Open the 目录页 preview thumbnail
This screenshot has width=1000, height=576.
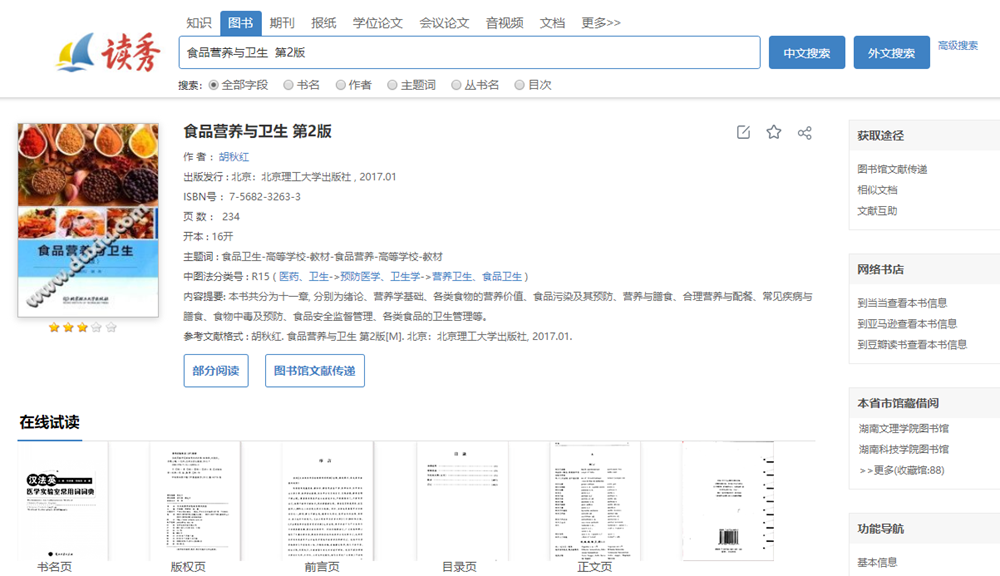(x=462, y=501)
